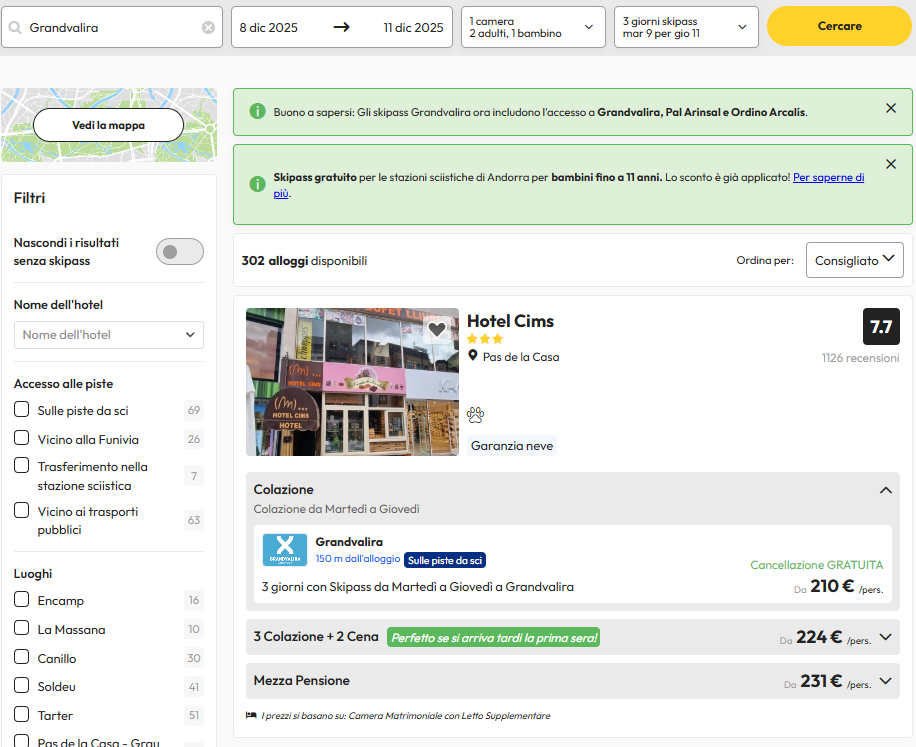Click Cancellazione GRATUITA text

tap(817, 565)
